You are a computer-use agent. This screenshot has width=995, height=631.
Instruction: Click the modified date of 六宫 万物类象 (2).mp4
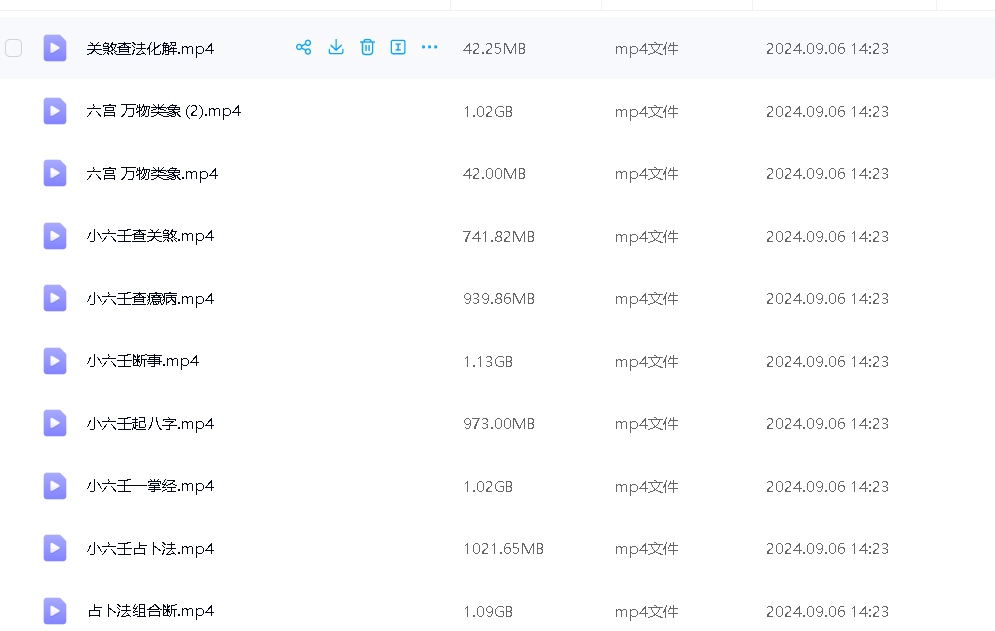tap(827, 111)
